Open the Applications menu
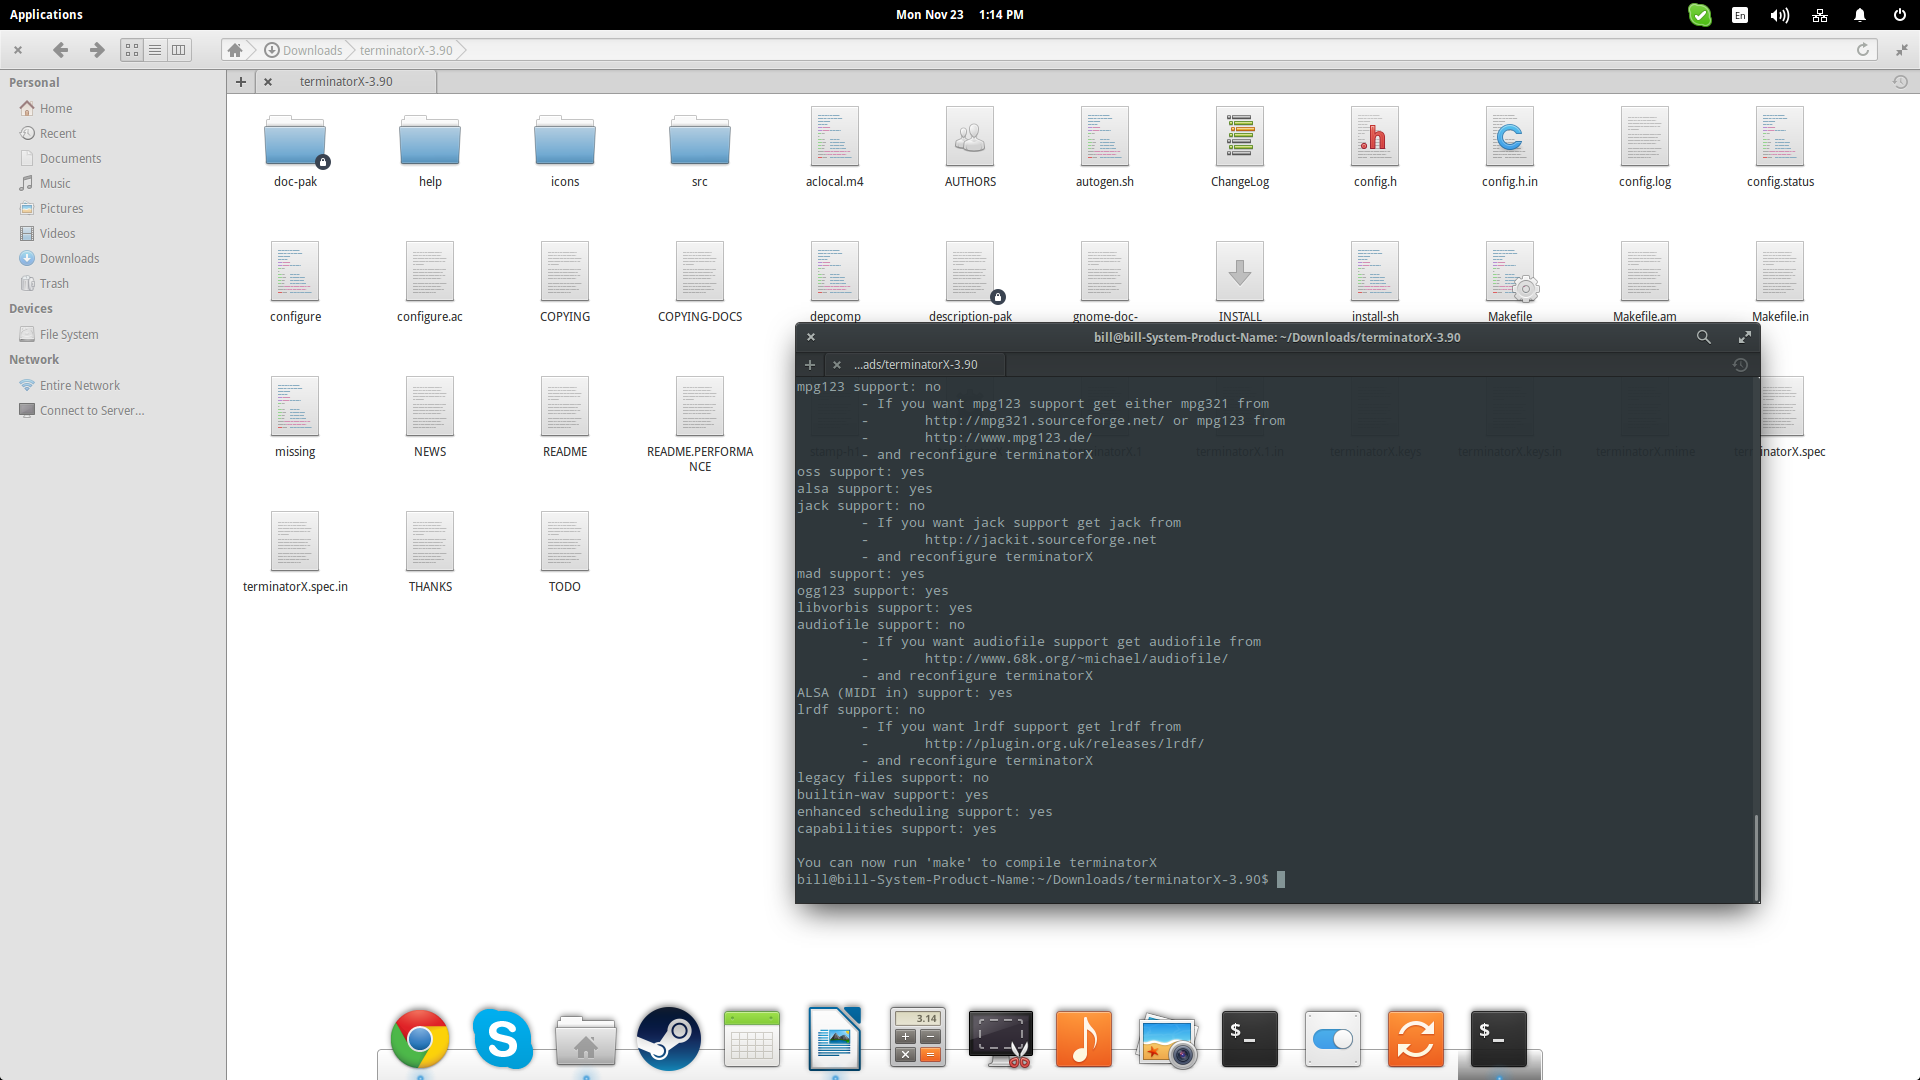The width and height of the screenshot is (1920, 1080). [46, 15]
